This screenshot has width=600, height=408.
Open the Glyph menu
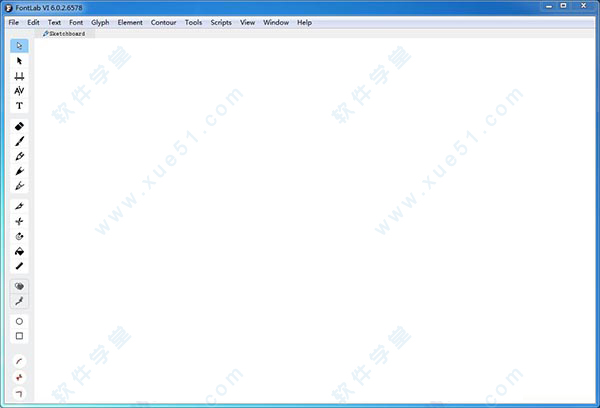tap(100, 22)
